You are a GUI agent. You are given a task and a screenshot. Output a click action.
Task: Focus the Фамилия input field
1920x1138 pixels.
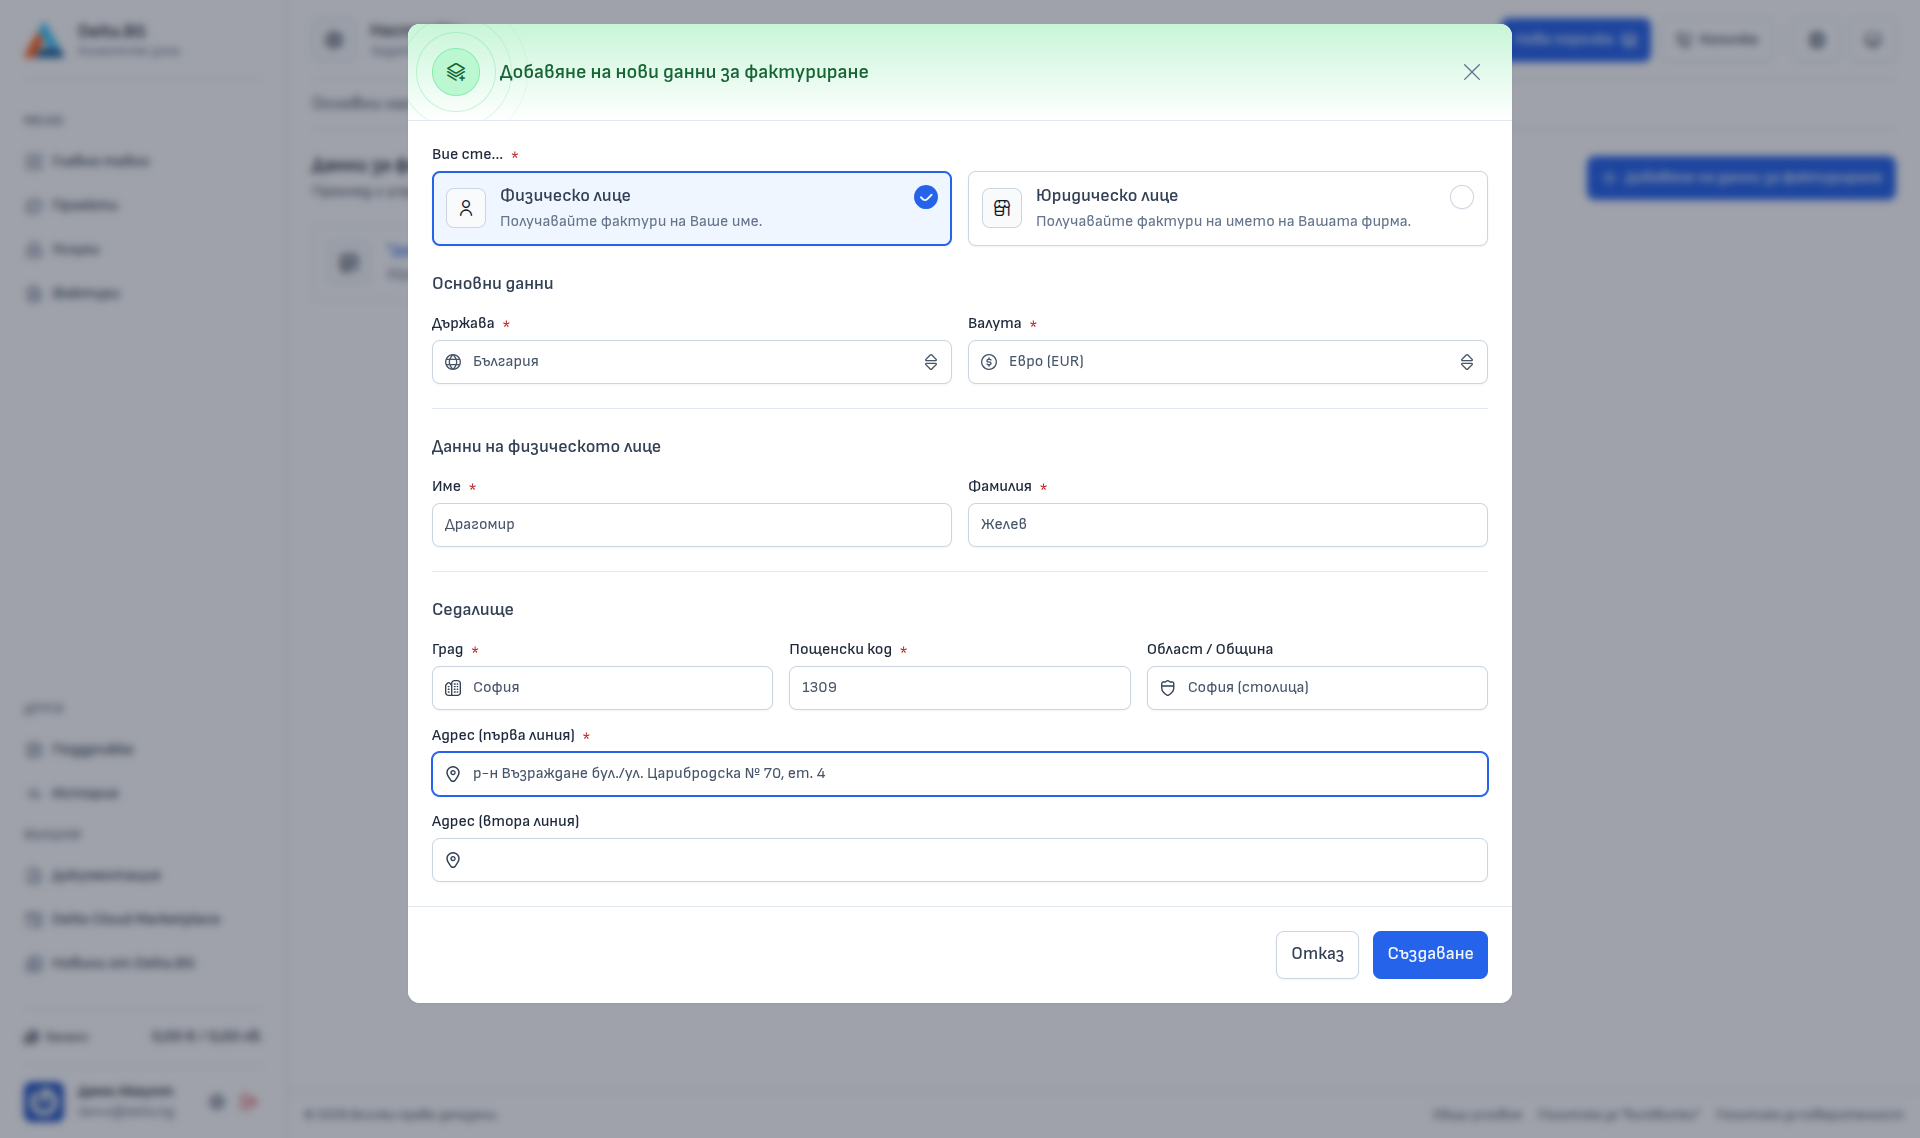(1228, 525)
